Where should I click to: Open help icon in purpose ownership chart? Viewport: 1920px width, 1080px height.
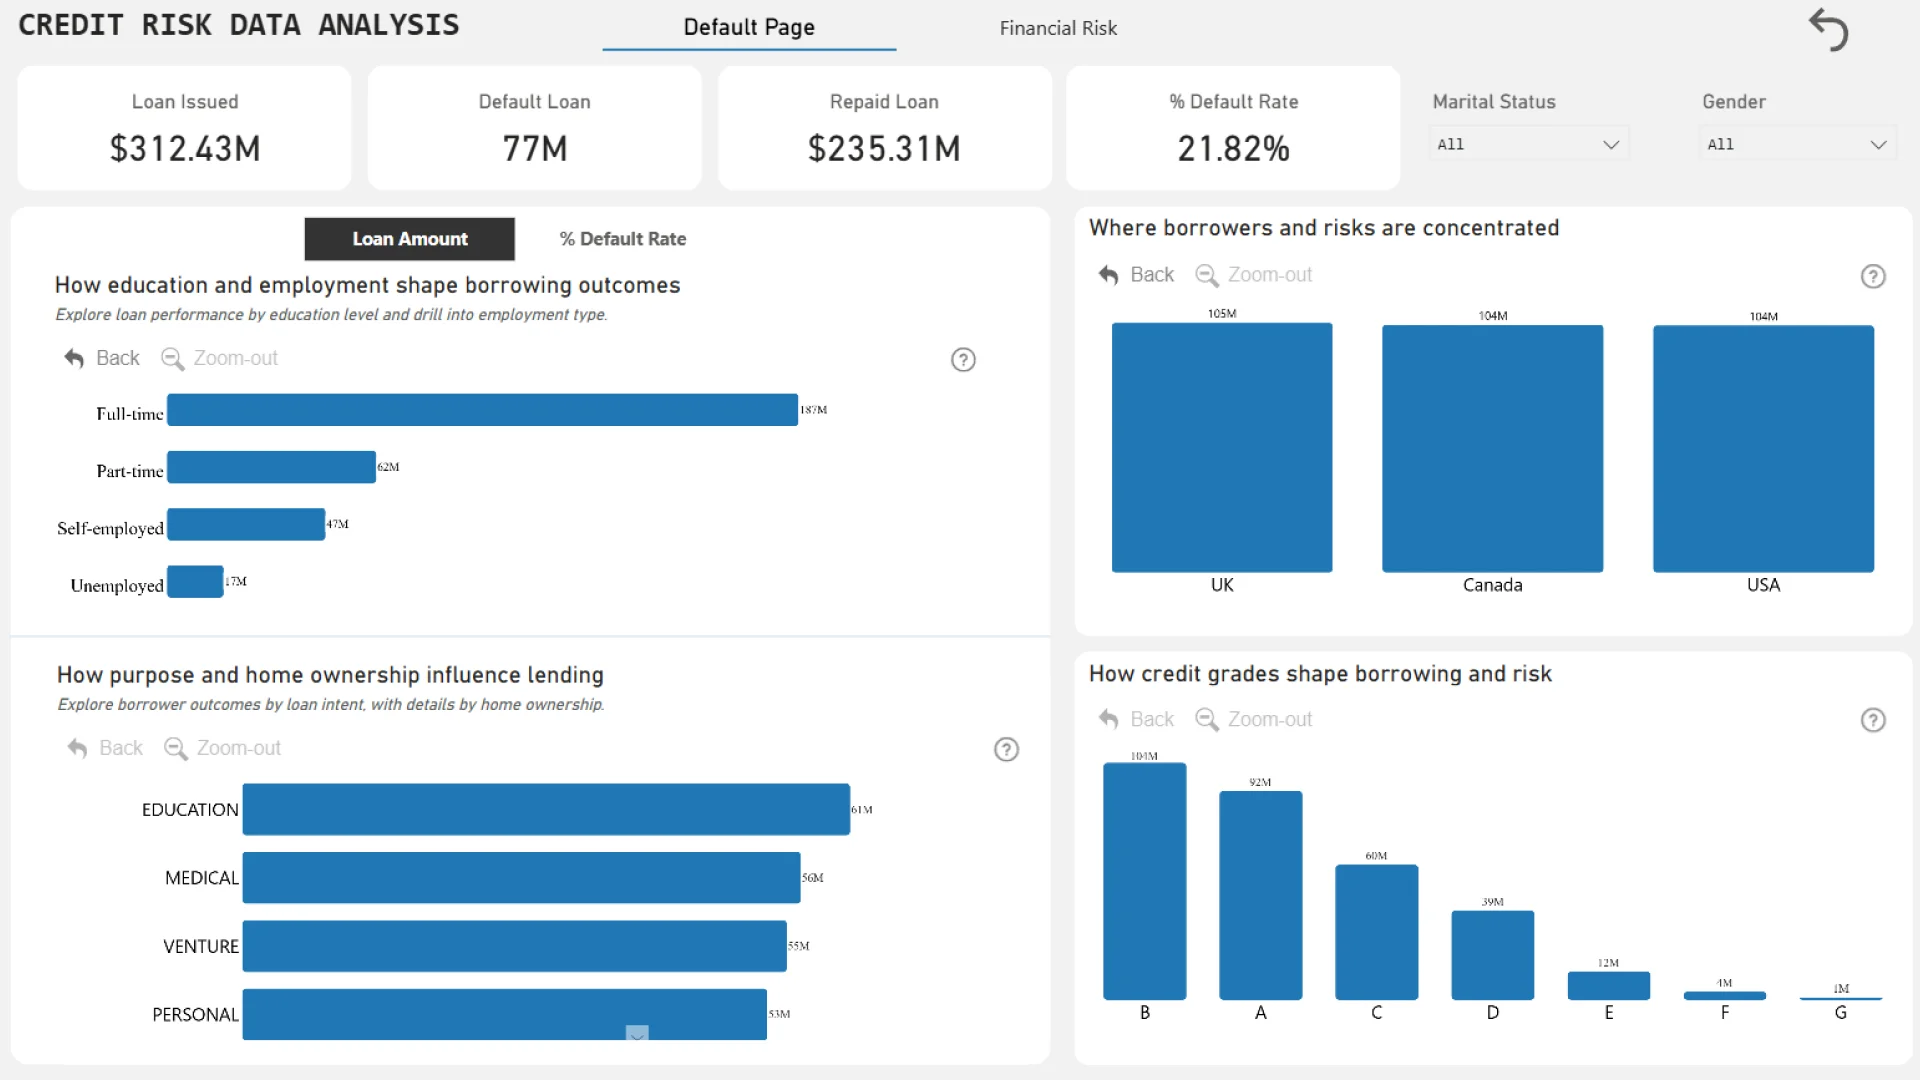(x=1006, y=750)
